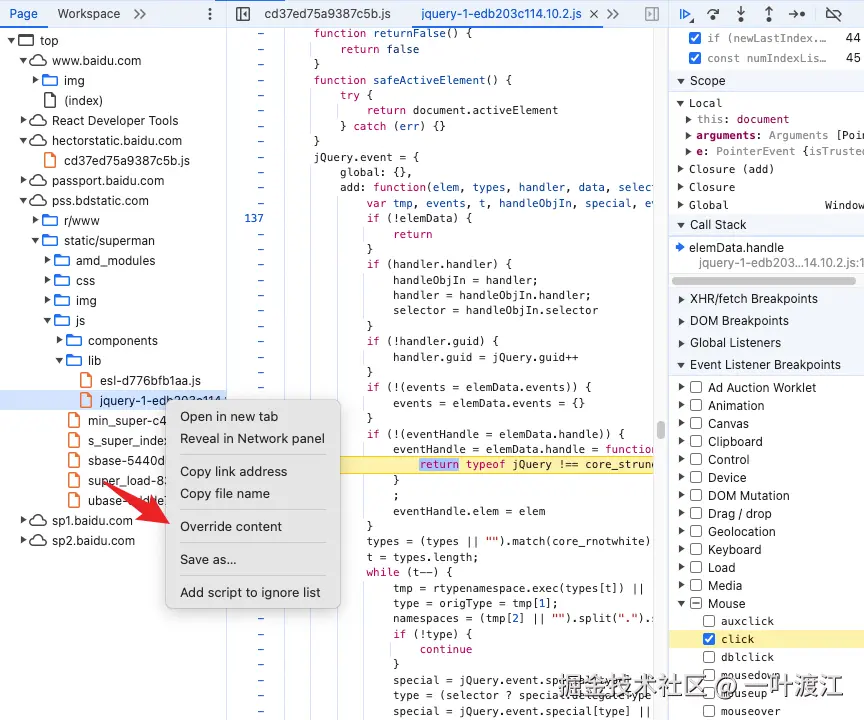Expand the Drag / drop category arrow
Screen dimensions: 864x720
(681, 513)
